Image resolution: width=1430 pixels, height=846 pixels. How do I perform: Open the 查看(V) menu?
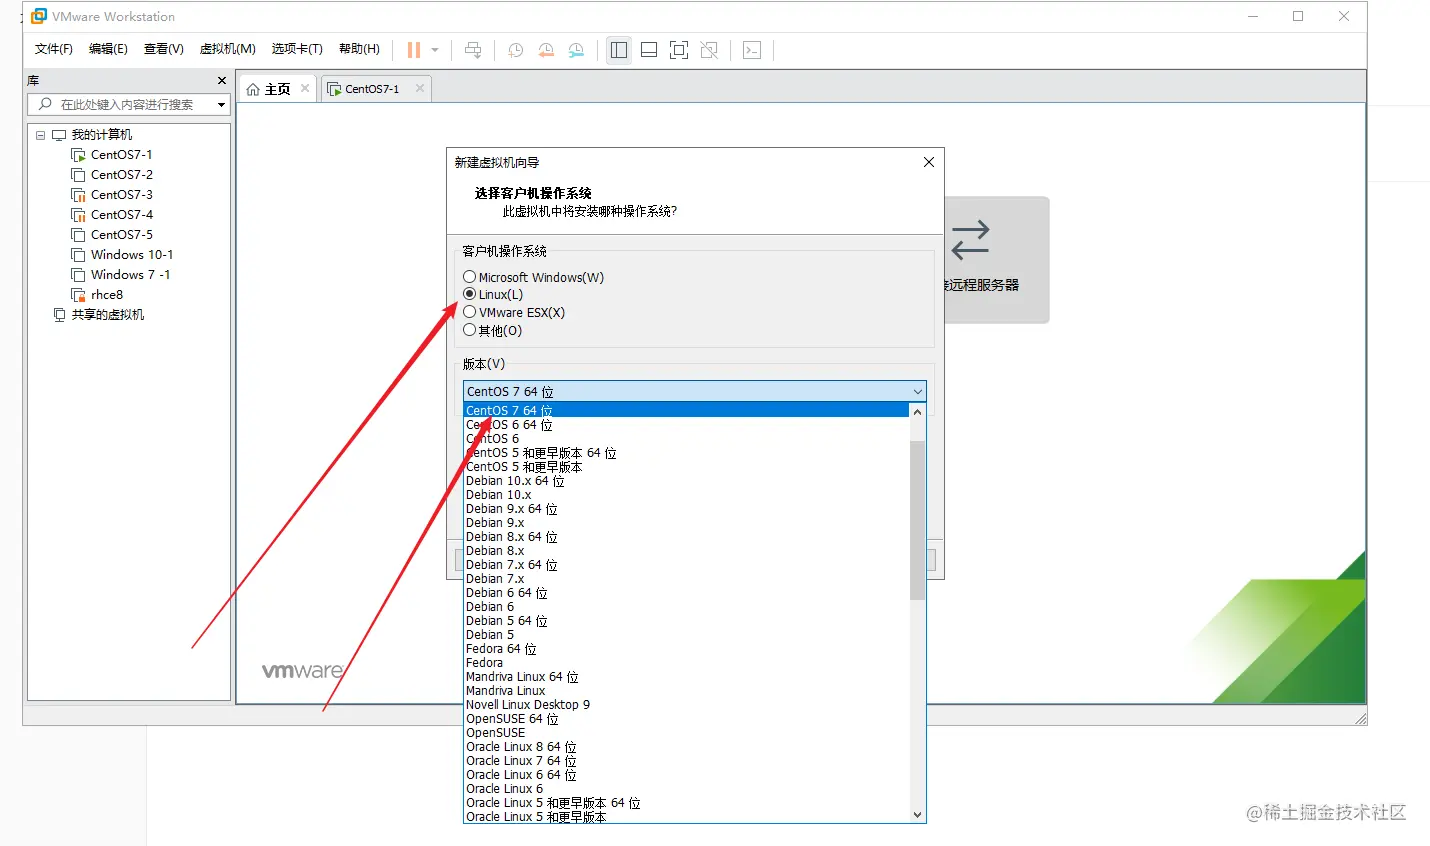tap(163, 49)
